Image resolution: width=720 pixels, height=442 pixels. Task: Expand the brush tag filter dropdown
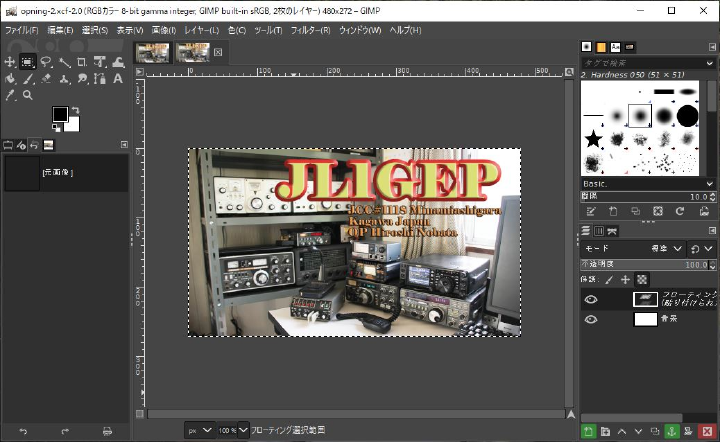pyautogui.click(x=709, y=65)
